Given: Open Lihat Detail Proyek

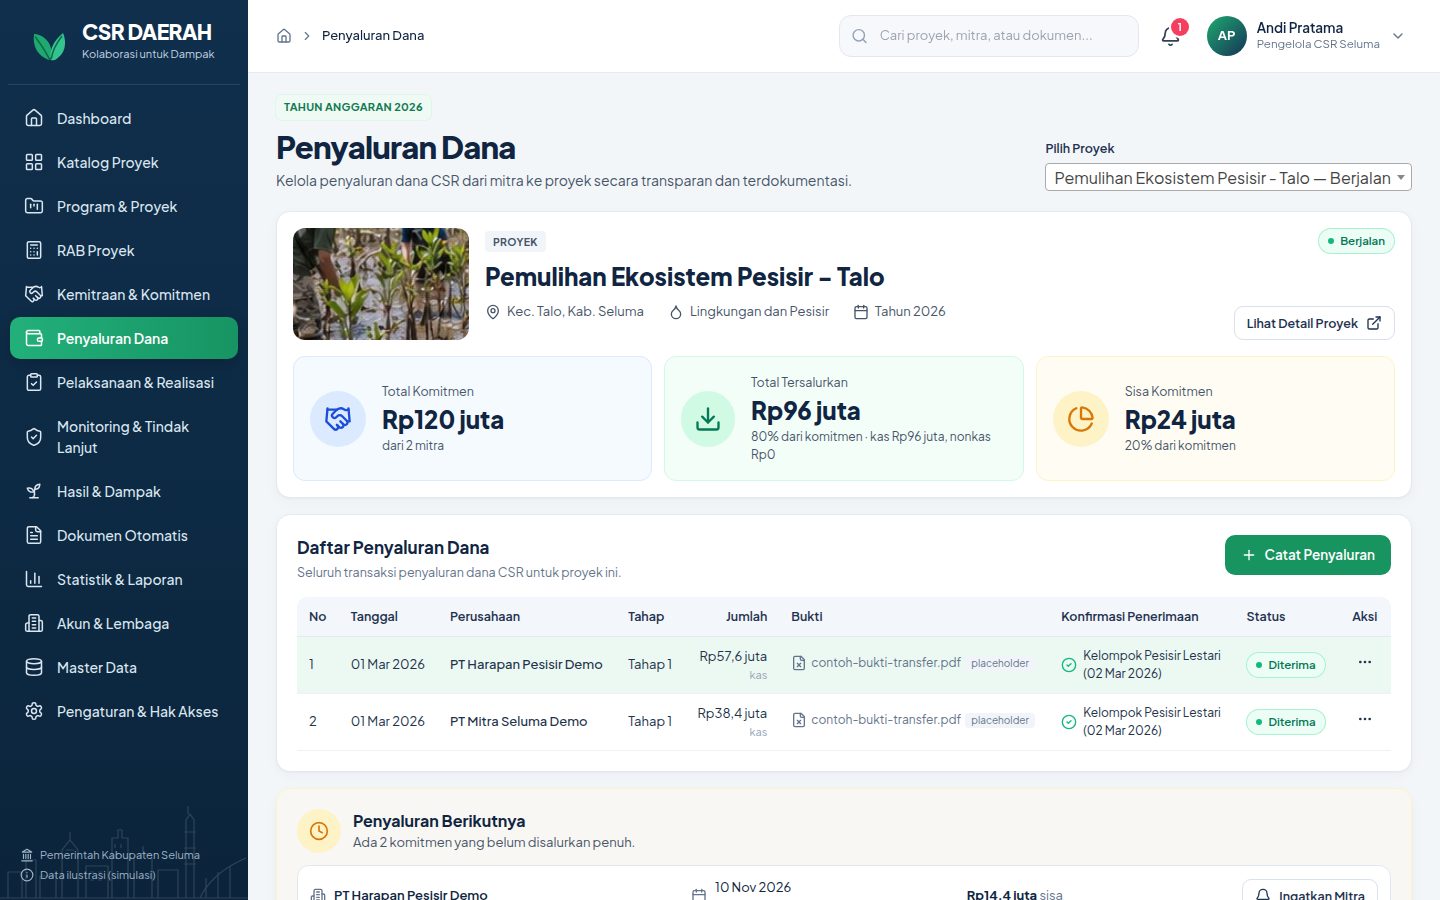Looking at the screenshot, I should click(x=1314, y=323).
